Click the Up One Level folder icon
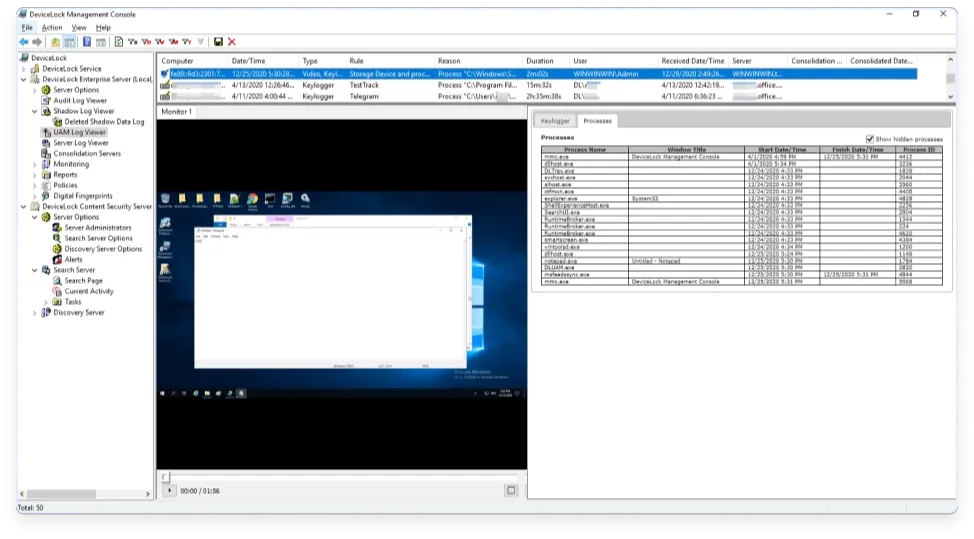This screenshot has width=974, height=539. pyautogui.click(x=55, y=42)
